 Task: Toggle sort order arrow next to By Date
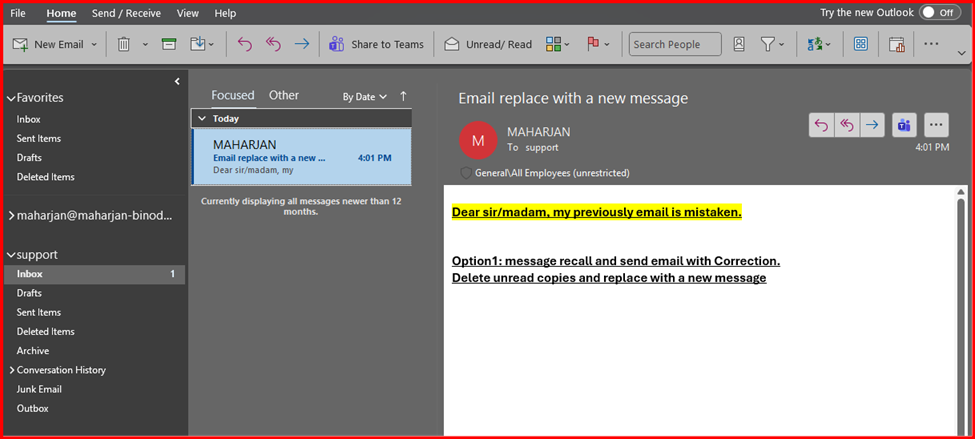[x=404, y=97]
